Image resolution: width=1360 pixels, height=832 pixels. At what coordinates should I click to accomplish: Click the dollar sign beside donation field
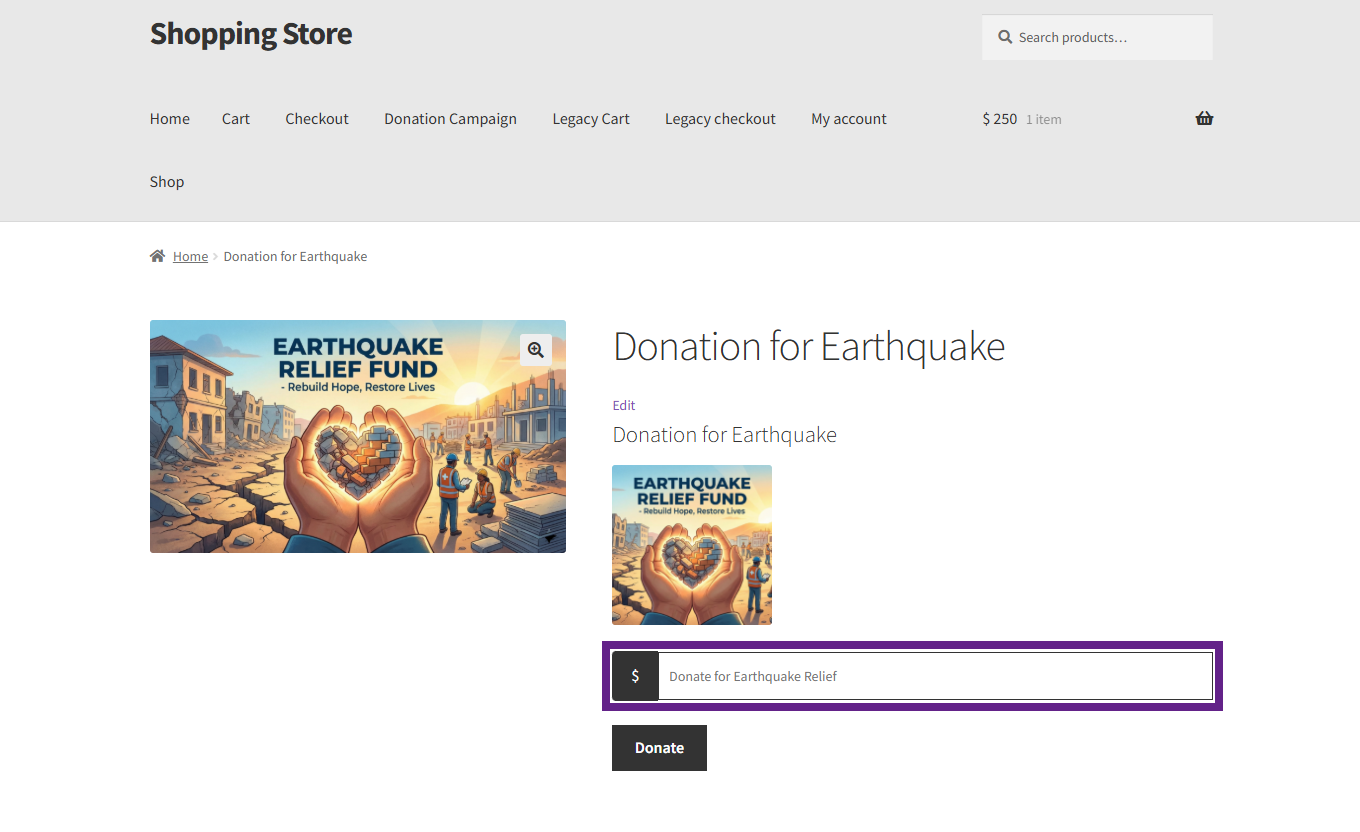(x=635, y=676)
